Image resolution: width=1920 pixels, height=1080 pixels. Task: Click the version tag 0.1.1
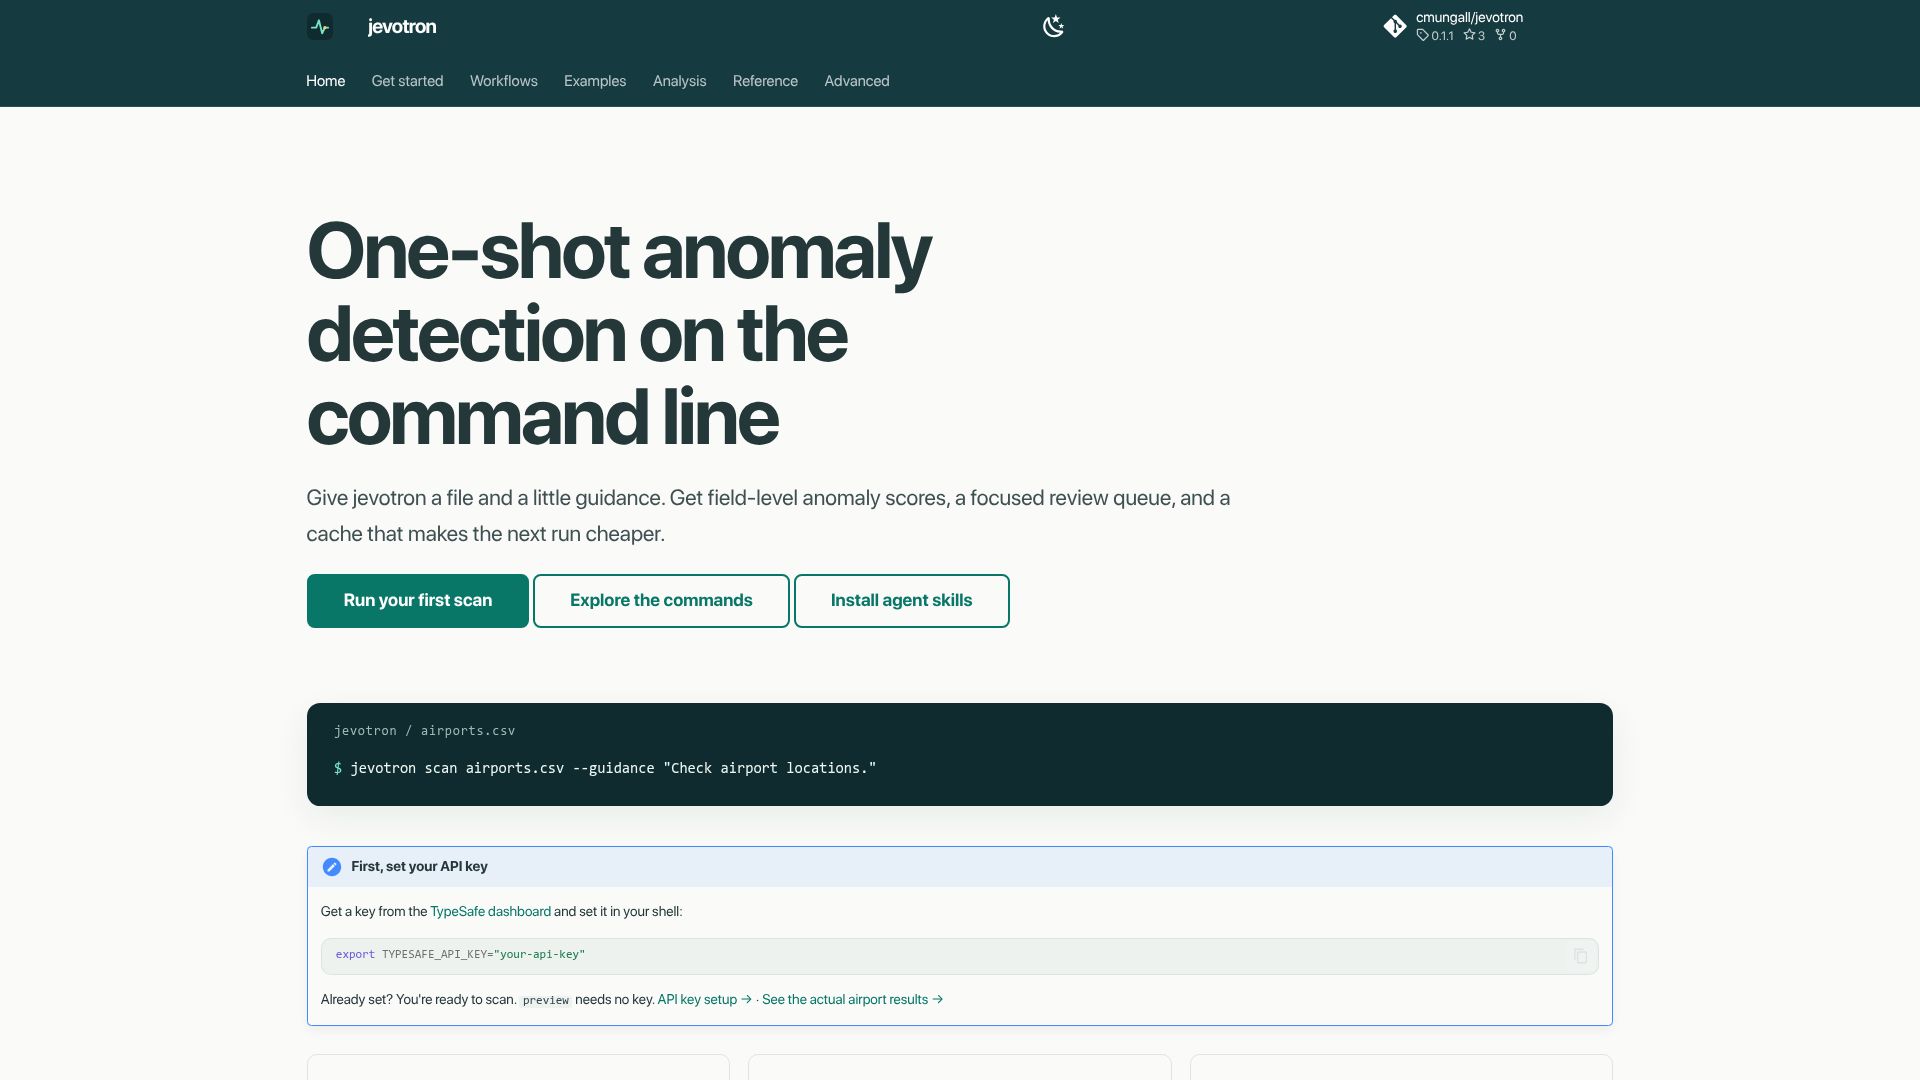(x=1435, y=36)
